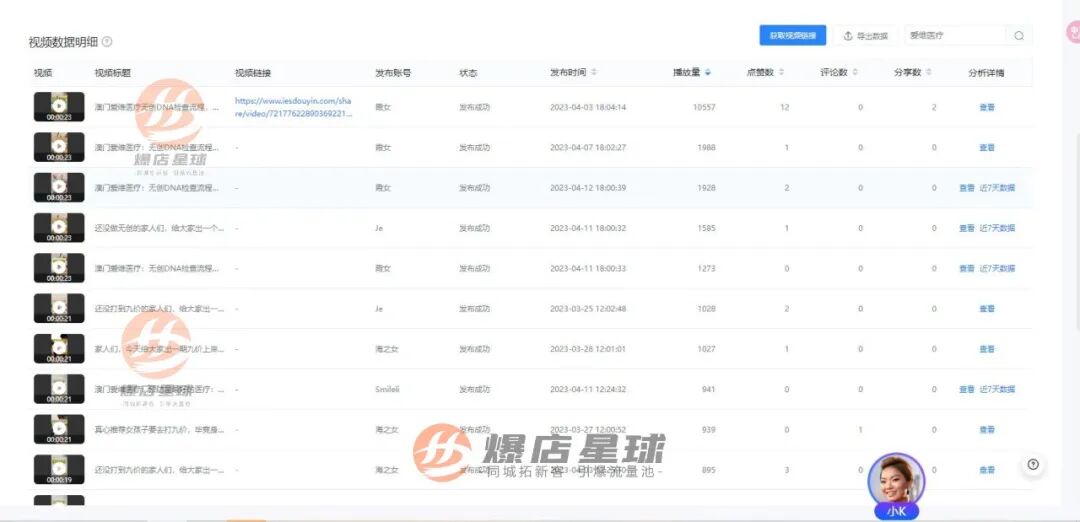Select the Je account in the 1028 row

click(379, 309)
